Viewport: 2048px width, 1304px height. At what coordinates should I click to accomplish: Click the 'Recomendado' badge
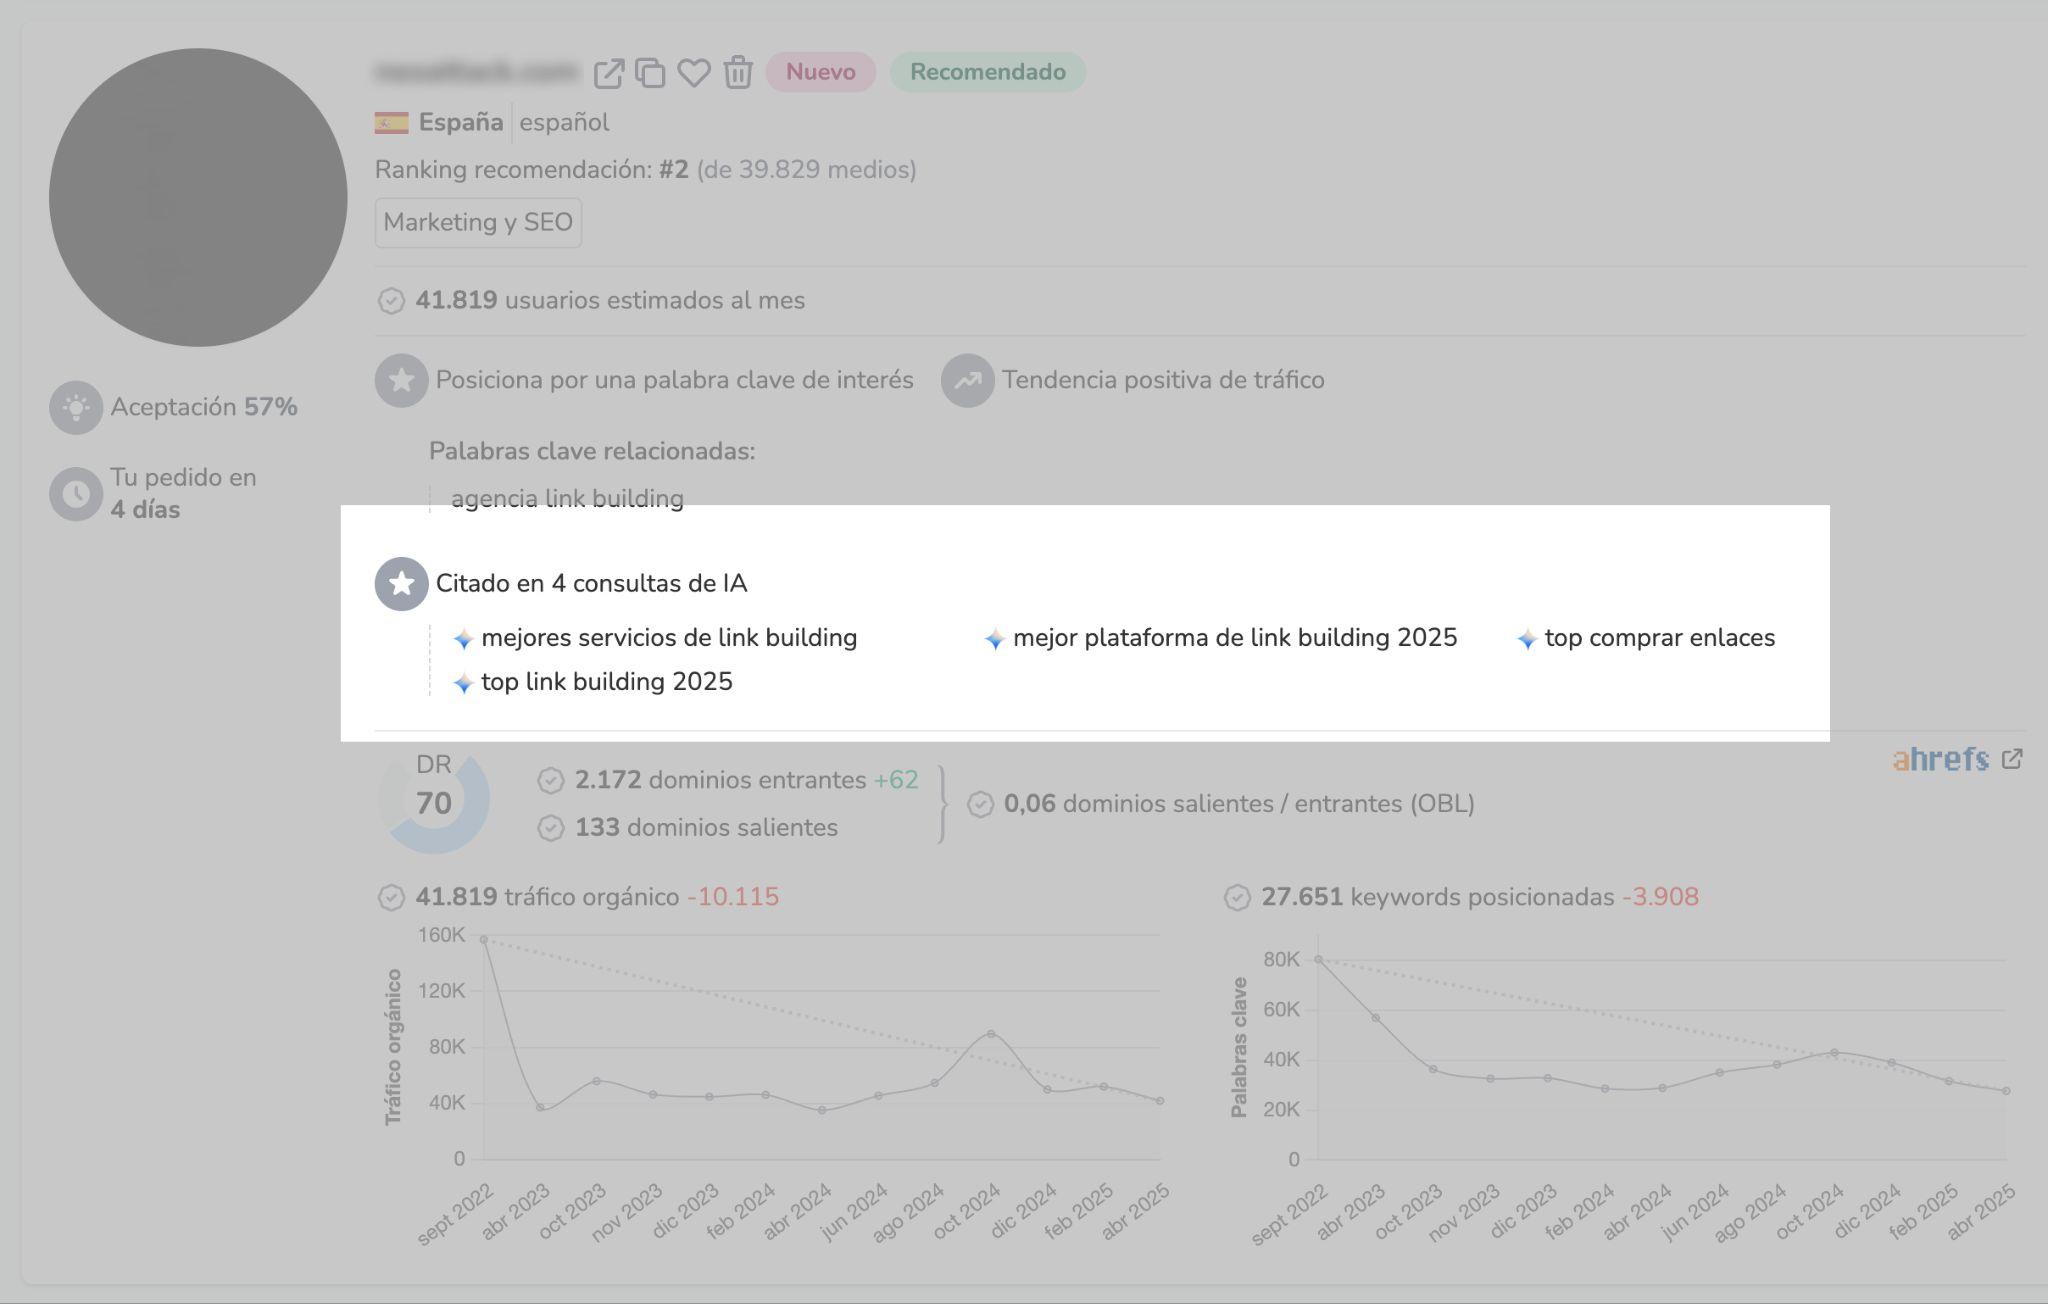987,72
